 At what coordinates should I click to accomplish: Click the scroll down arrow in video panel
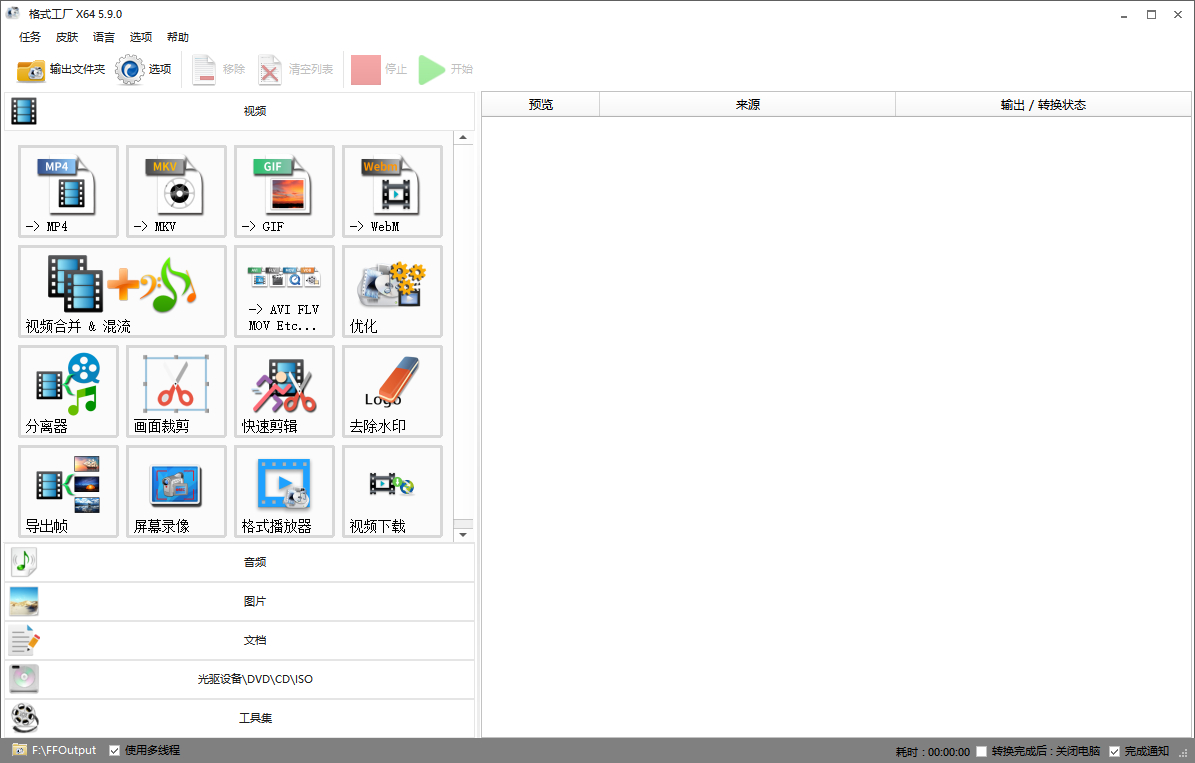(x=463, y=535)
